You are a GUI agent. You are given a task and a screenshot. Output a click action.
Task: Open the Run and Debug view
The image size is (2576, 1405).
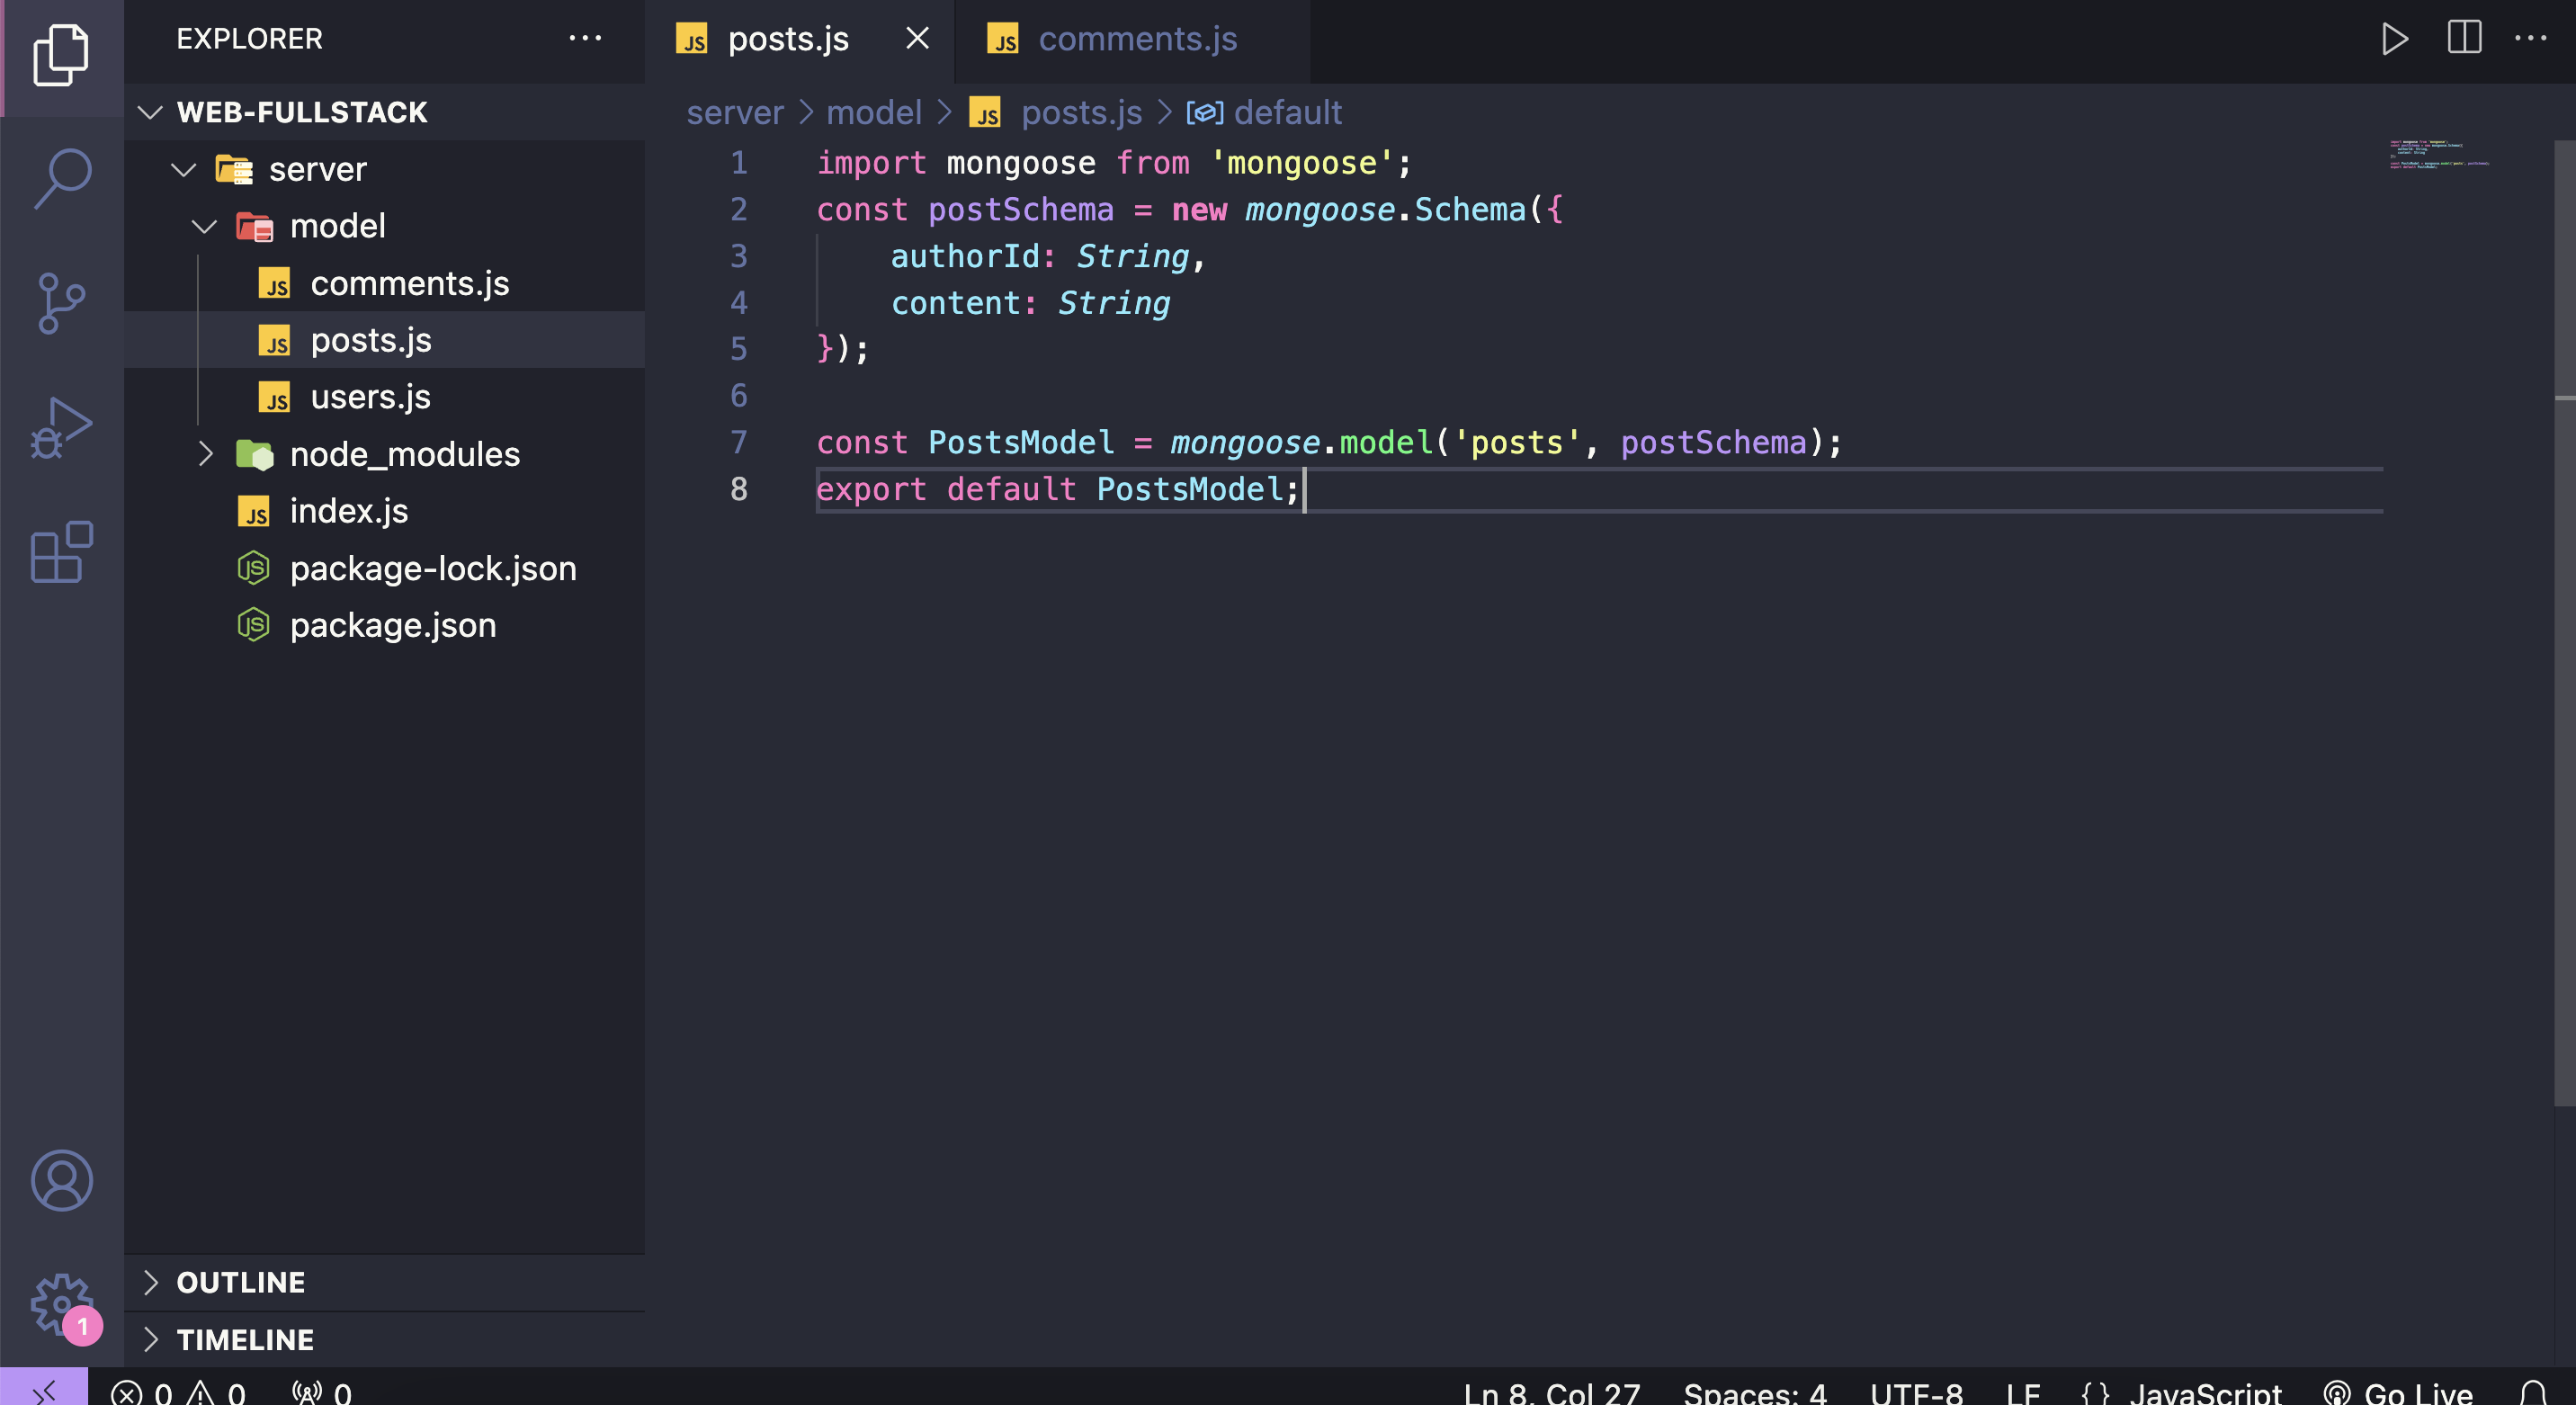point(62,428)
